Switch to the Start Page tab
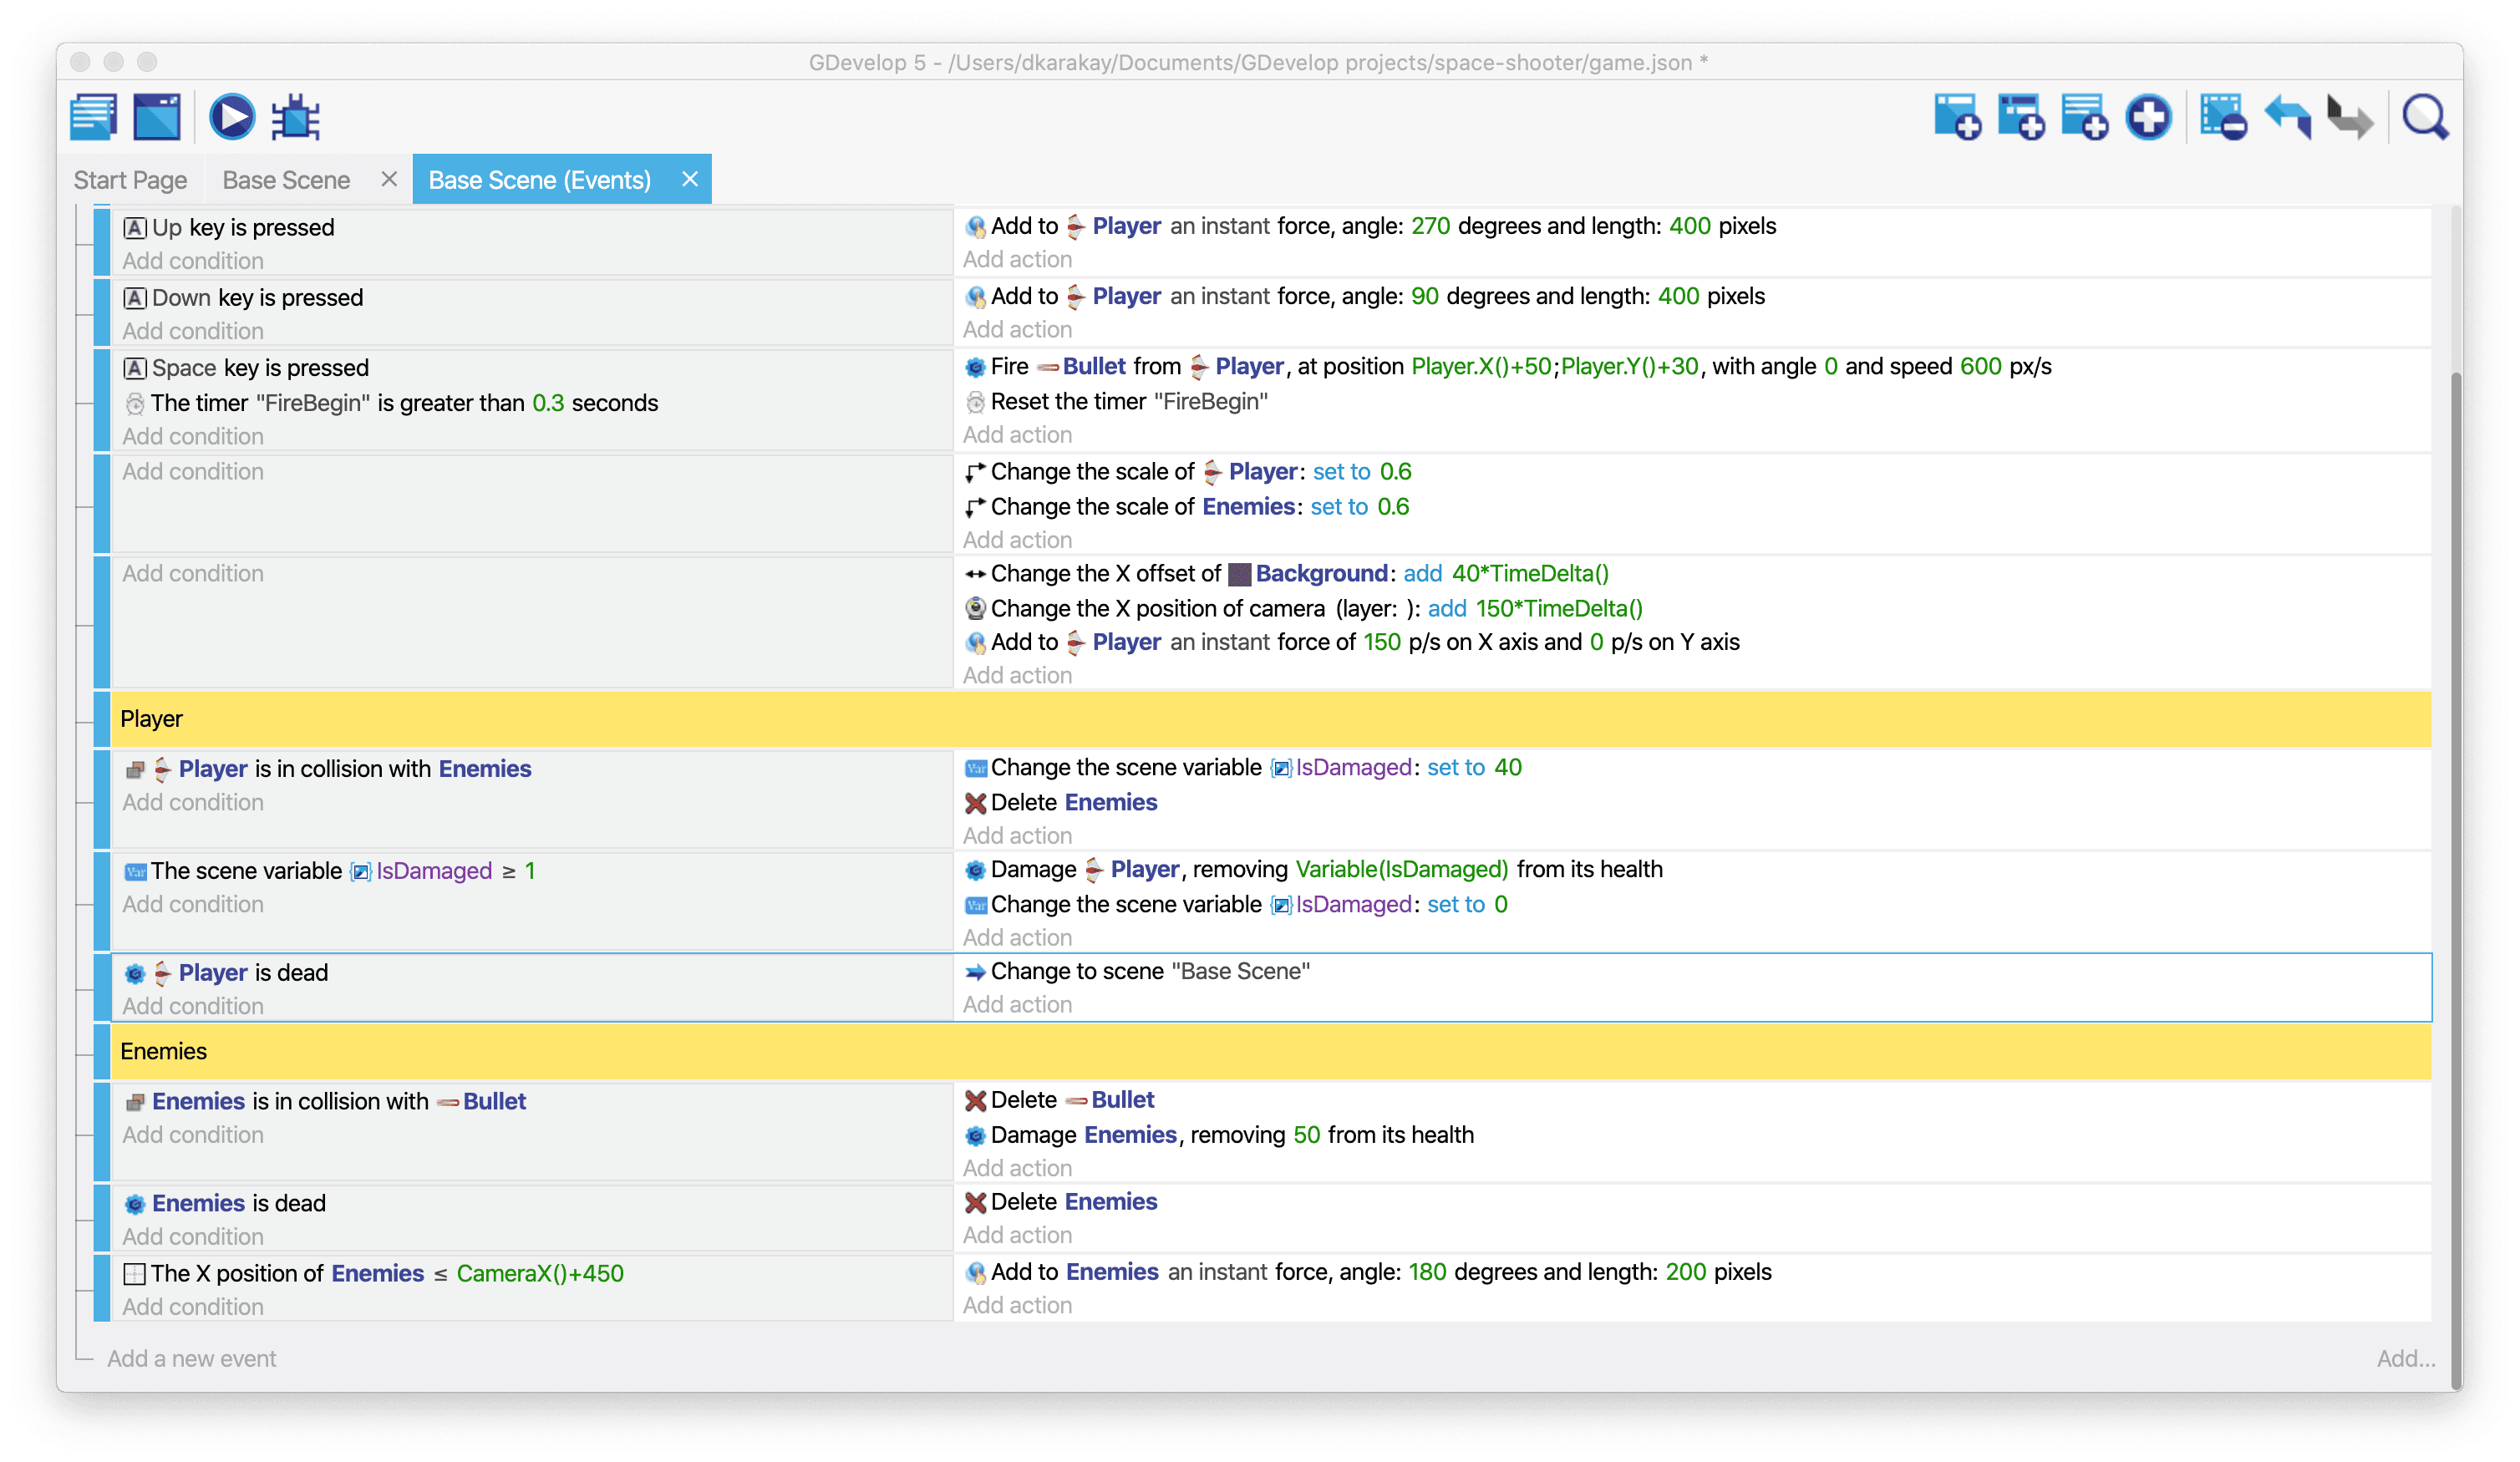 [130, 180]
